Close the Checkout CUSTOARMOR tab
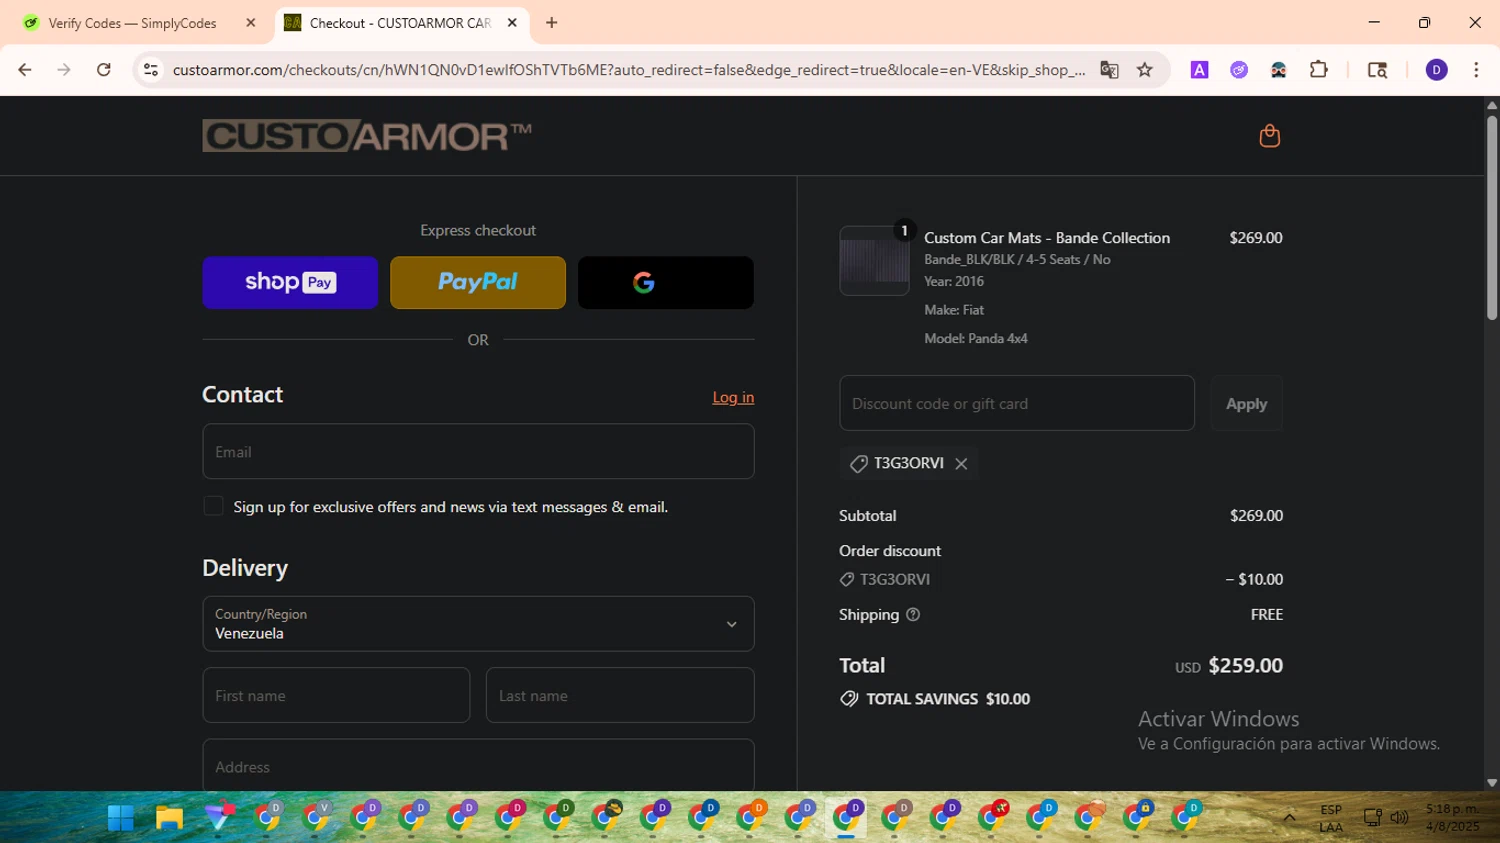1500x843 pixels. [x=512, y=23]
